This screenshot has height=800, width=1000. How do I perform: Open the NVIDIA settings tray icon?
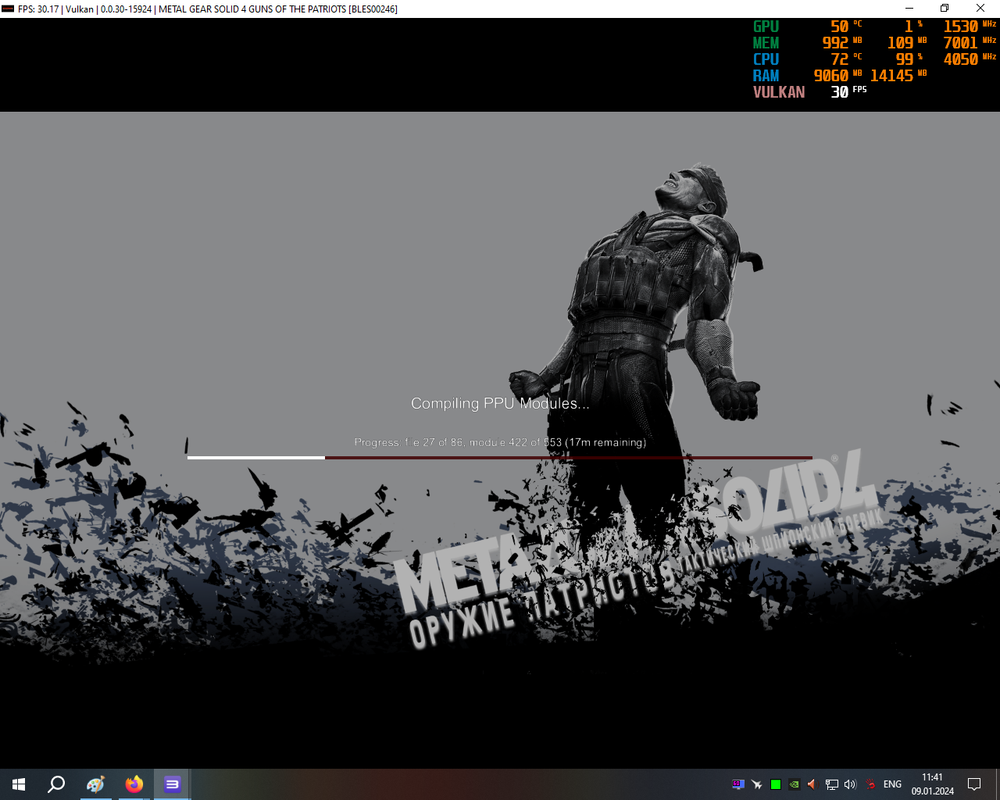point(794,784)
